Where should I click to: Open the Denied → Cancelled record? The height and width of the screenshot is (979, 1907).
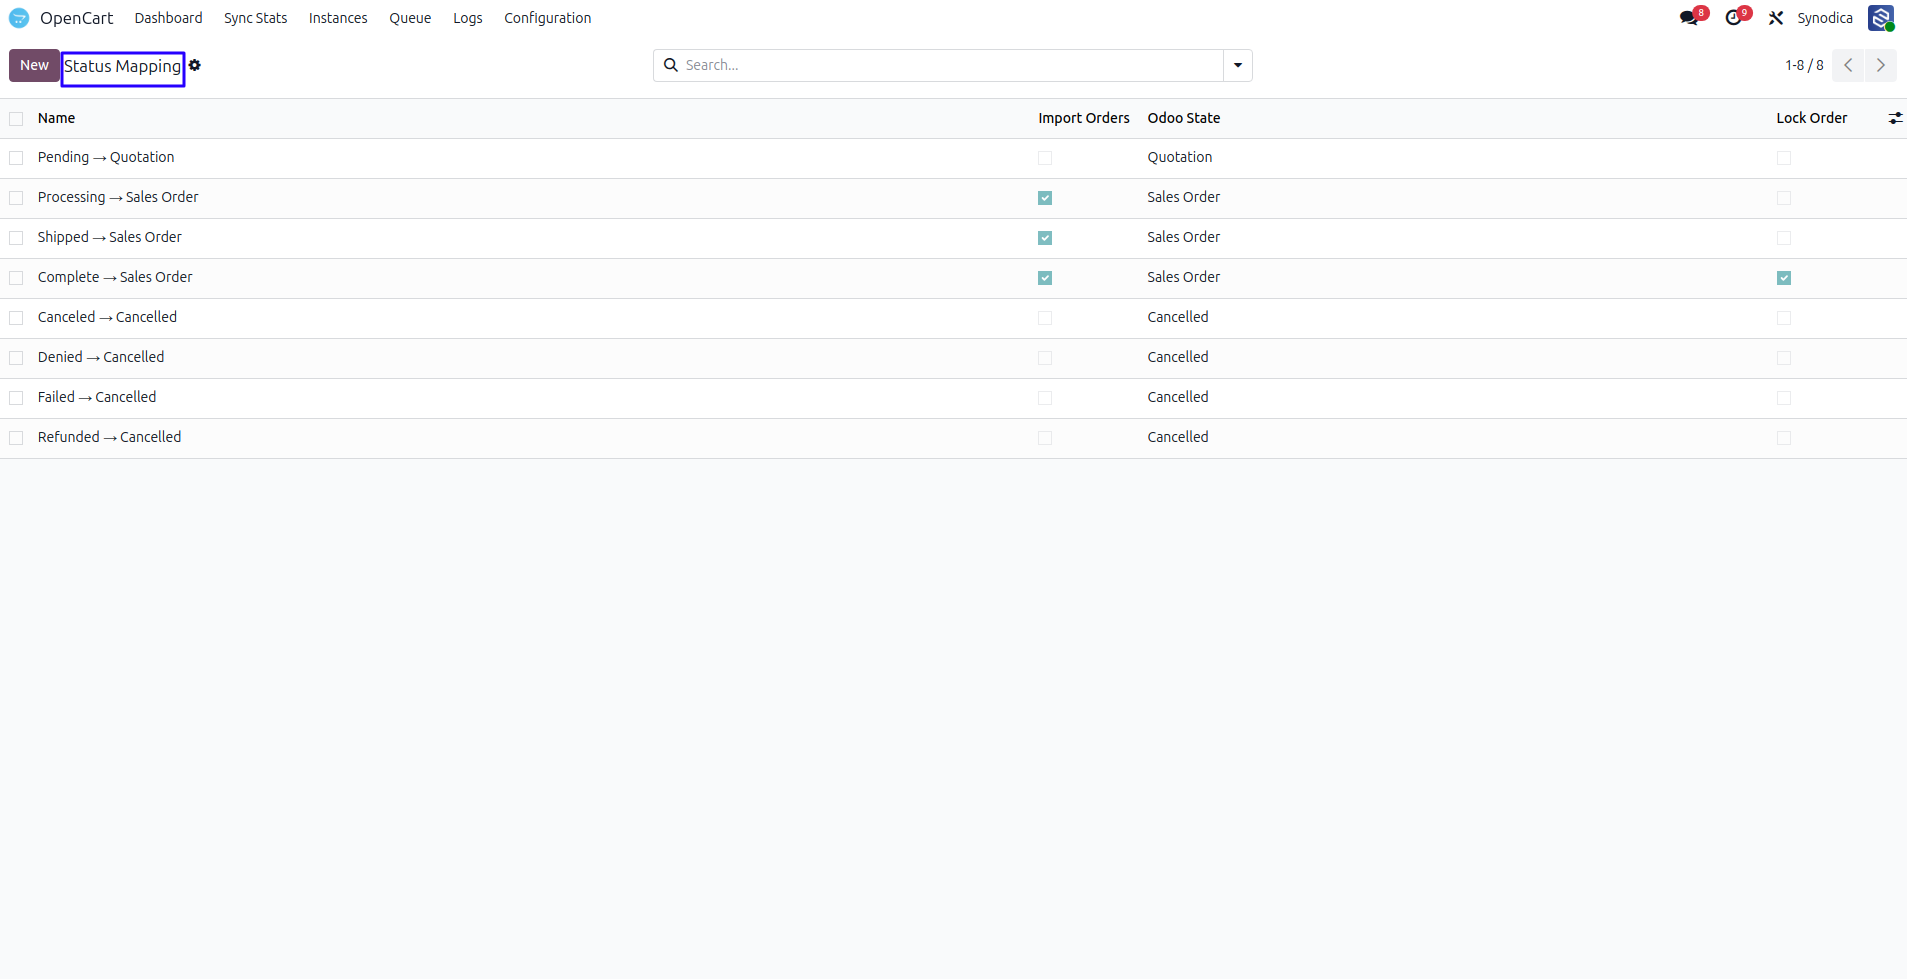pyautogui.click(x=101, y=357)
